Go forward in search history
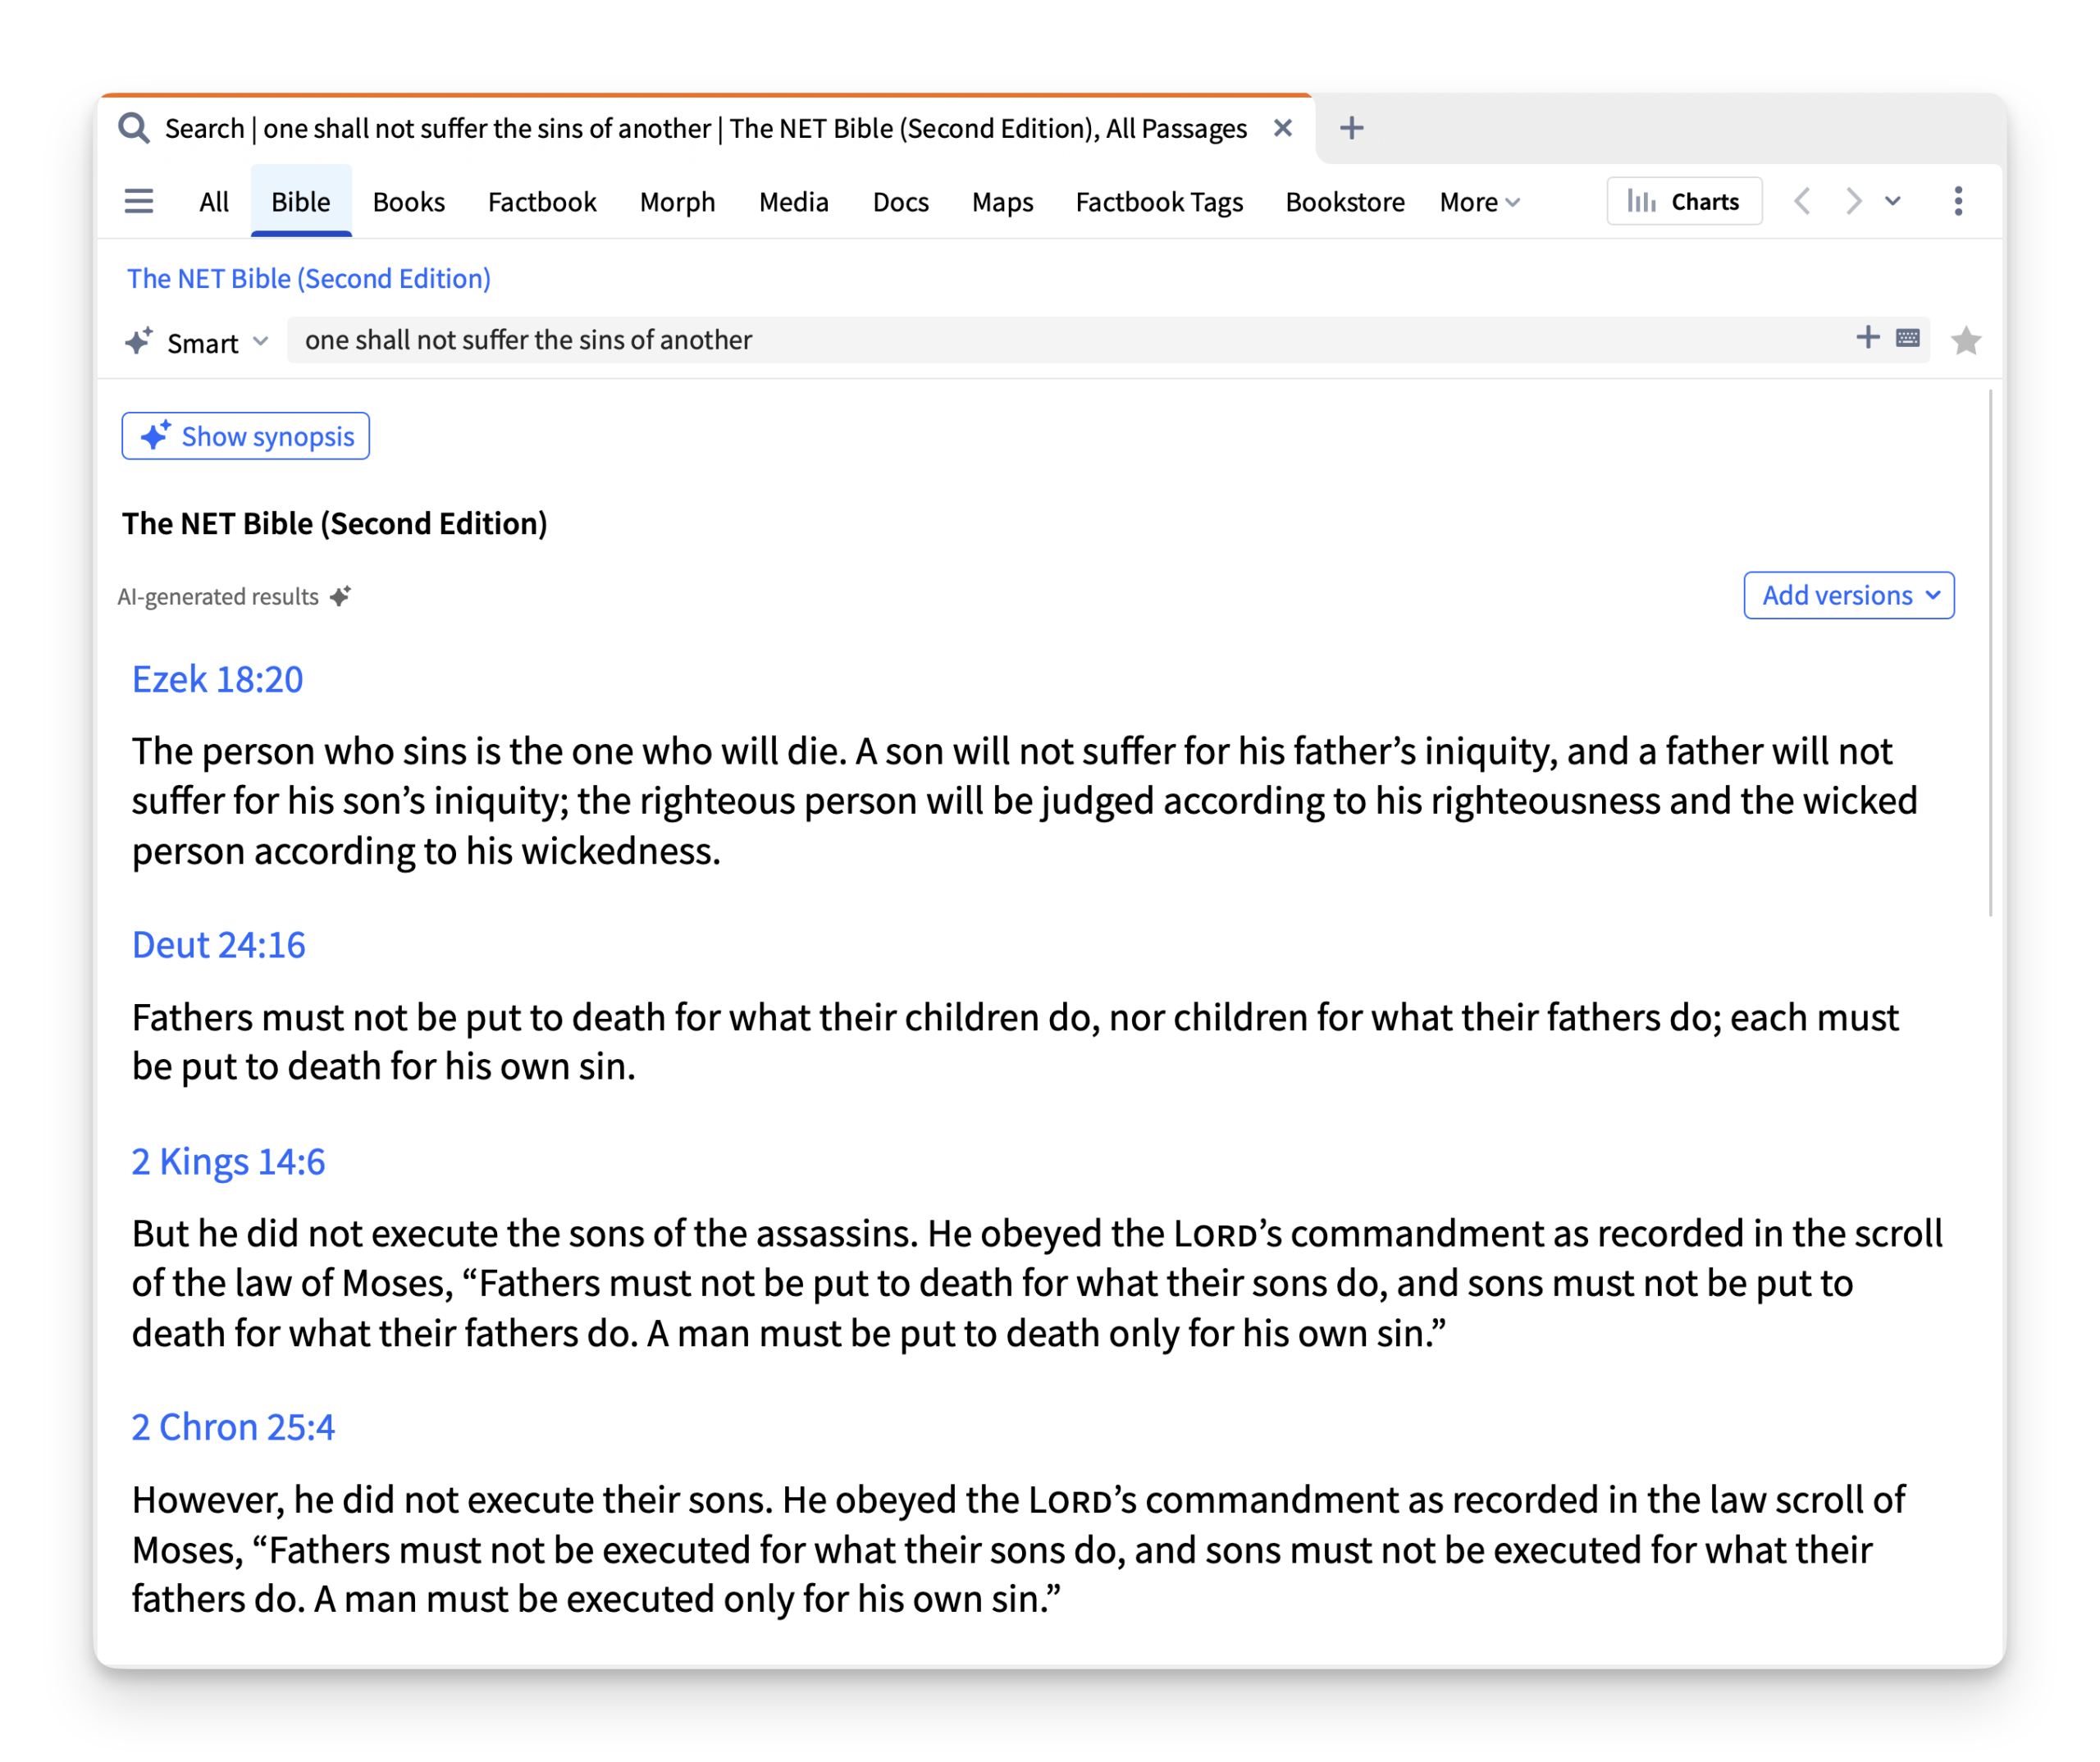2100x1762 pixels. (x=1853, y=201)
